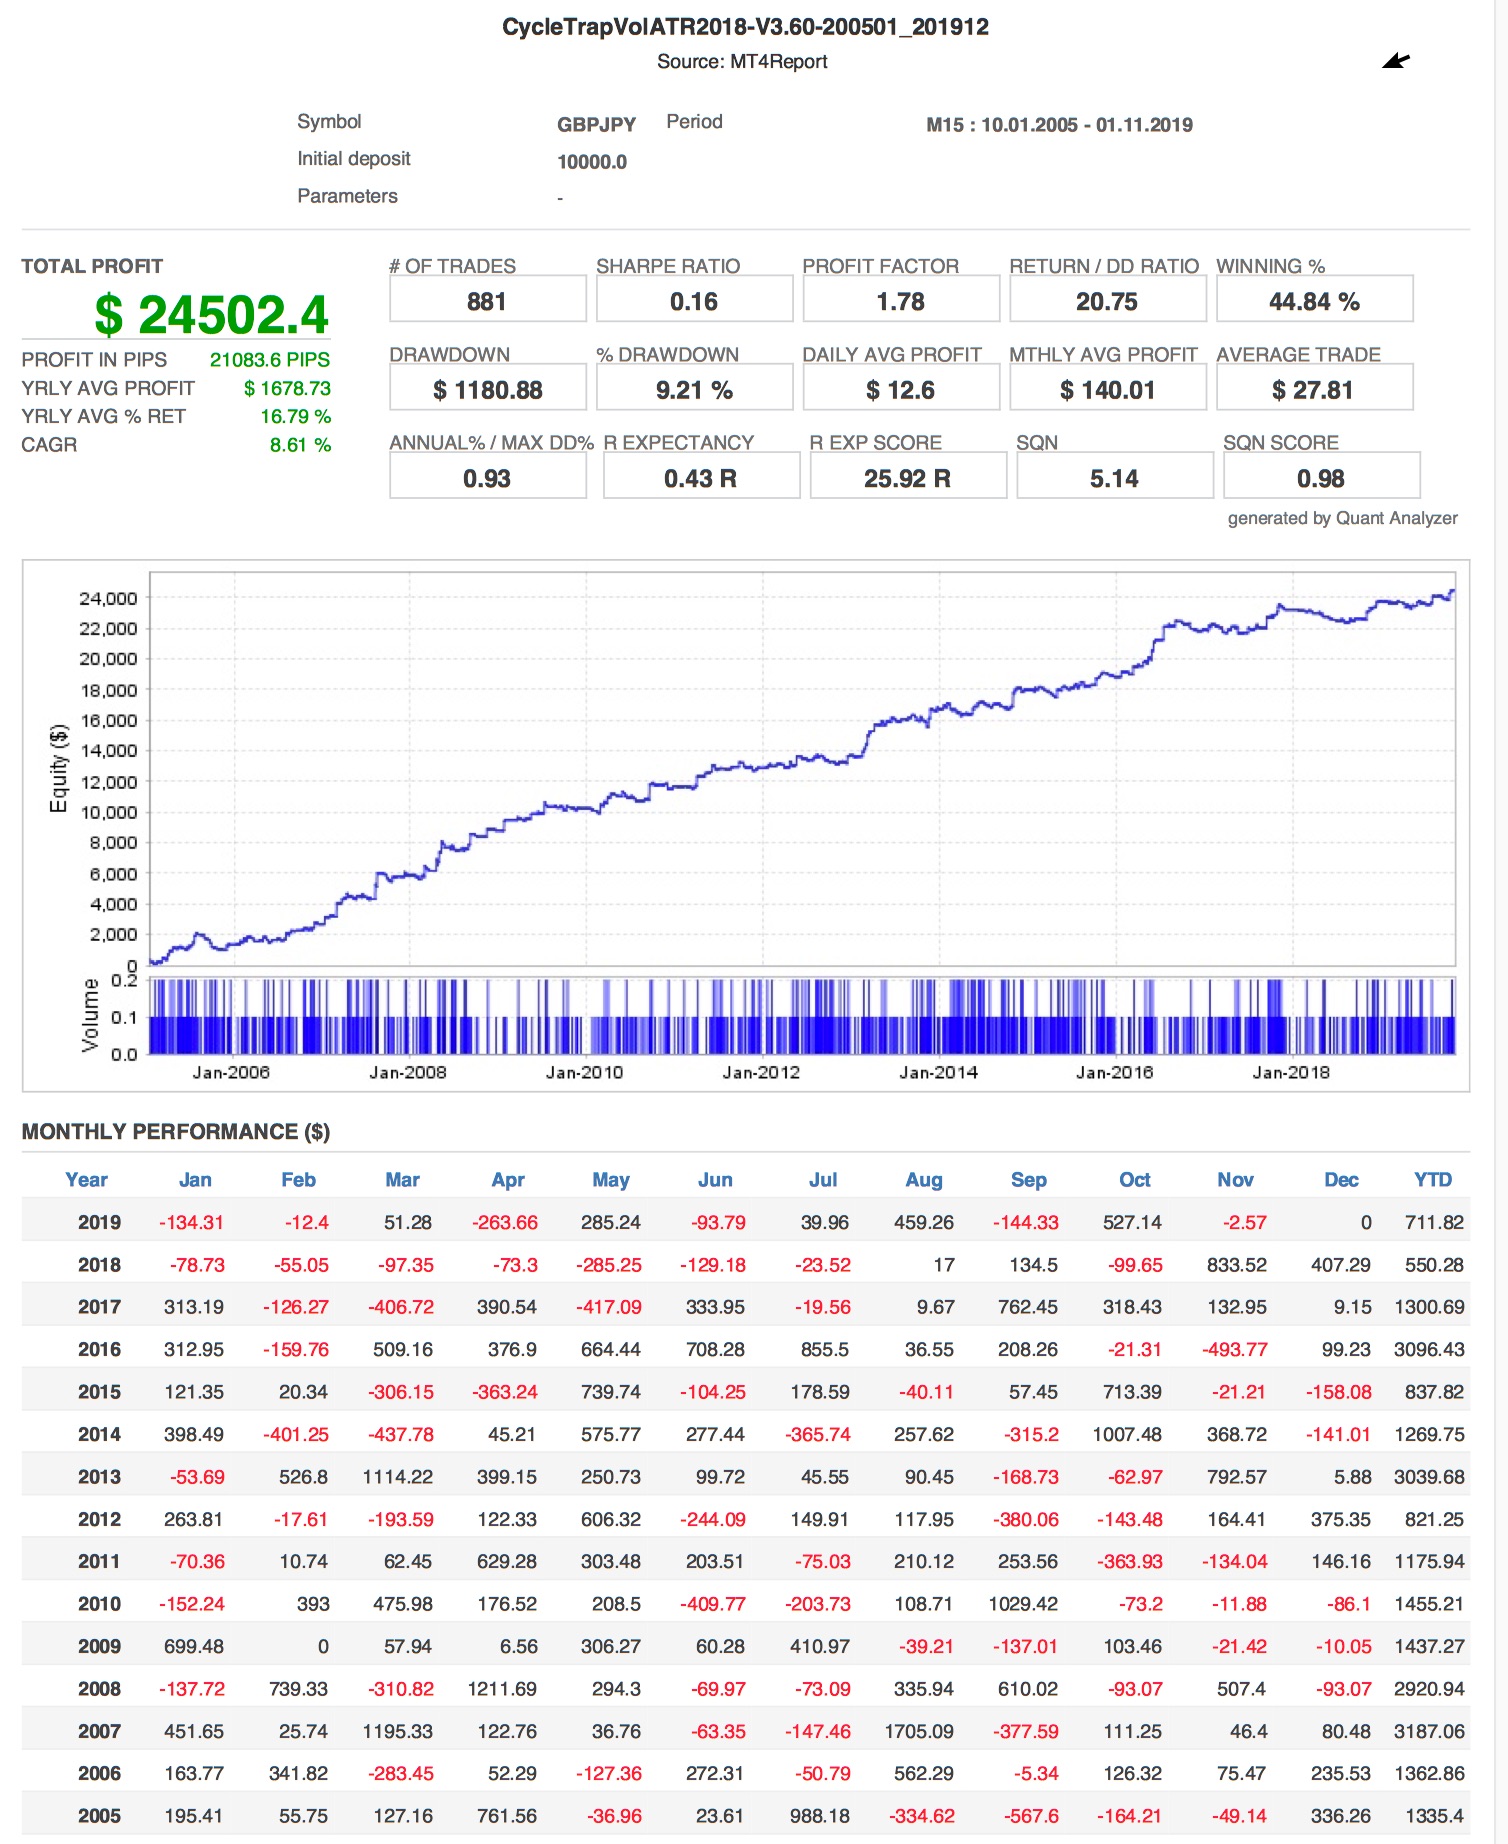Click the Drawdown value $ 1180.88
Viewport: 1508px width, 1844px height.
487,390
